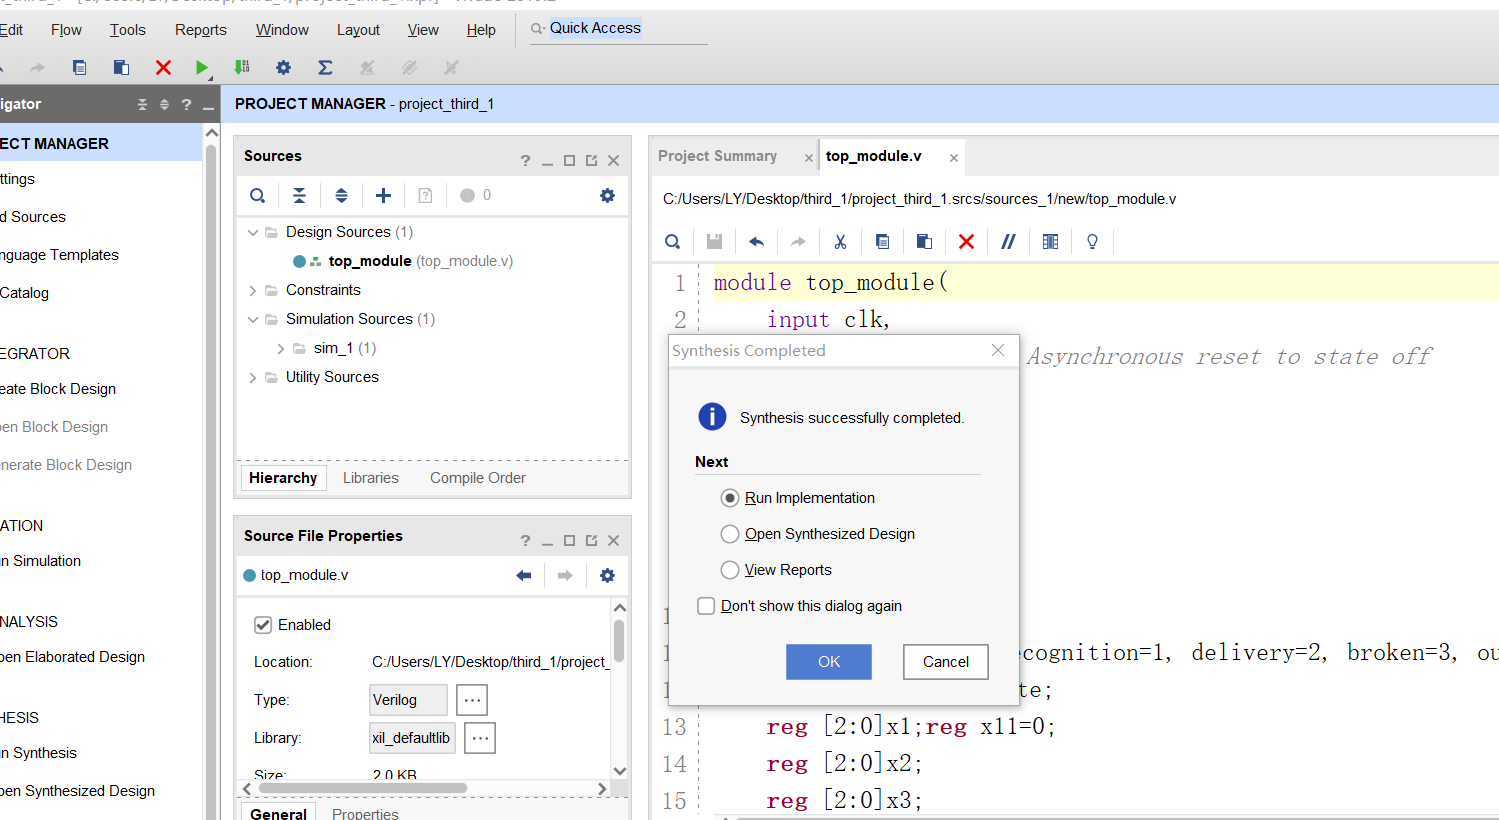Expand sim_1 tree node
The height and width of the screenshot is (820, 1499).
281,348
